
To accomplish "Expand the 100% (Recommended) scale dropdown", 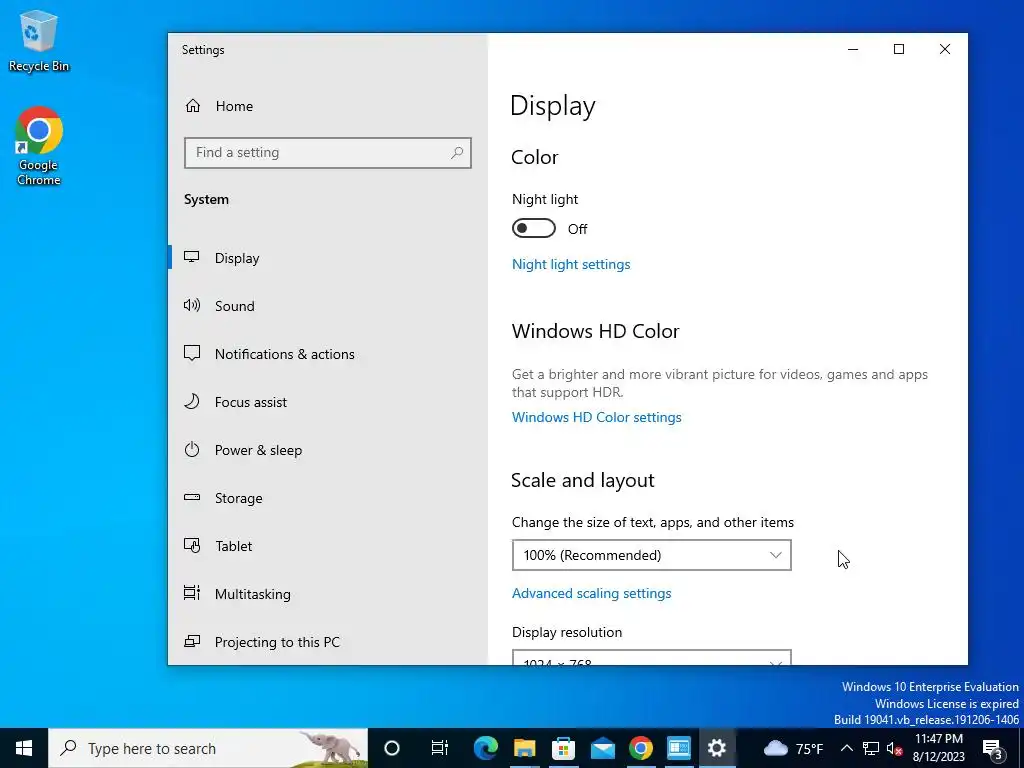I will (x=652, y=555).
